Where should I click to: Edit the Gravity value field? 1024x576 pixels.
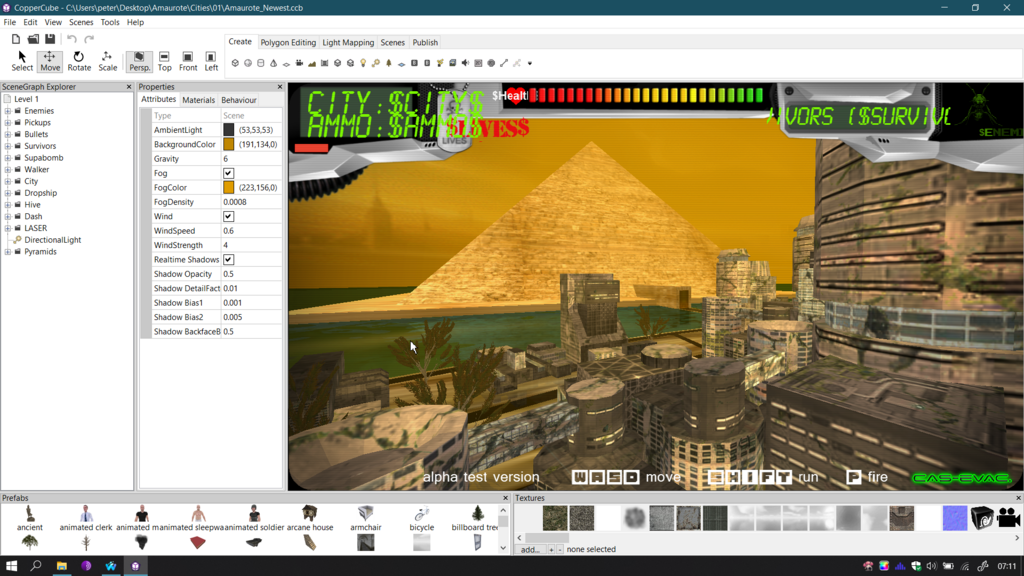tap(251, 159)
